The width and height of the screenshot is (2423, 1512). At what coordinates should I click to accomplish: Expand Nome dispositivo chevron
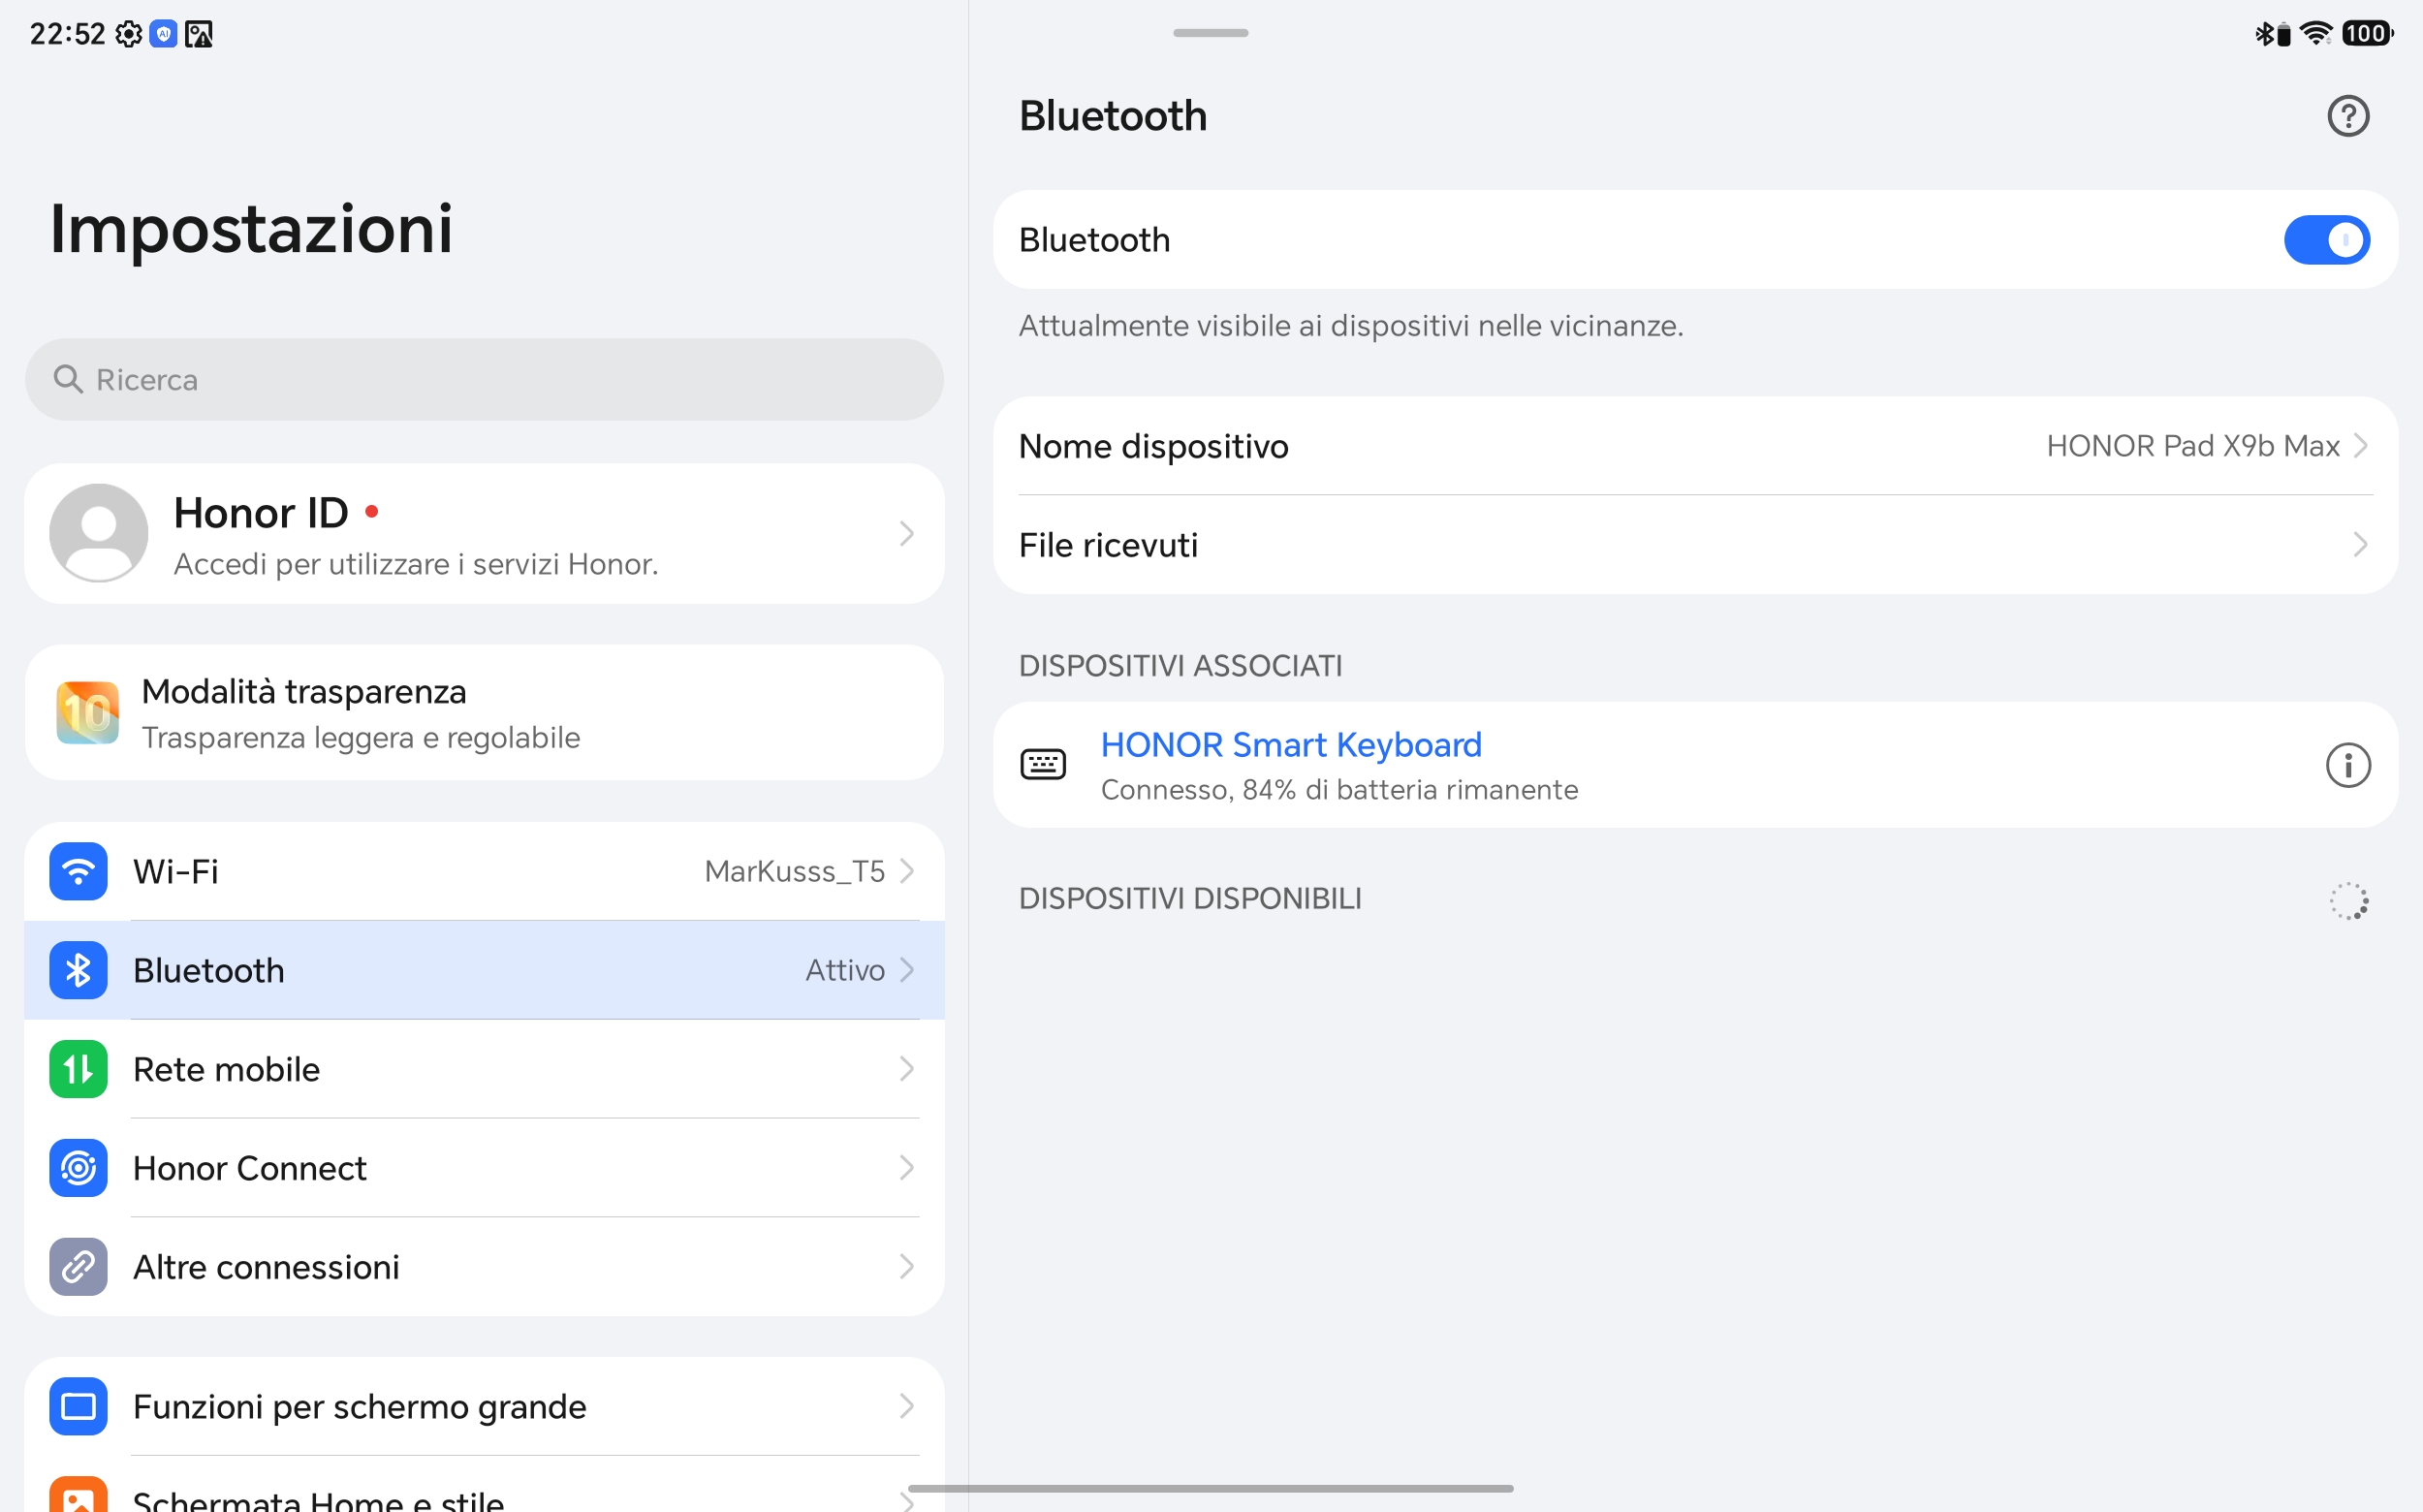(2360, 446)
